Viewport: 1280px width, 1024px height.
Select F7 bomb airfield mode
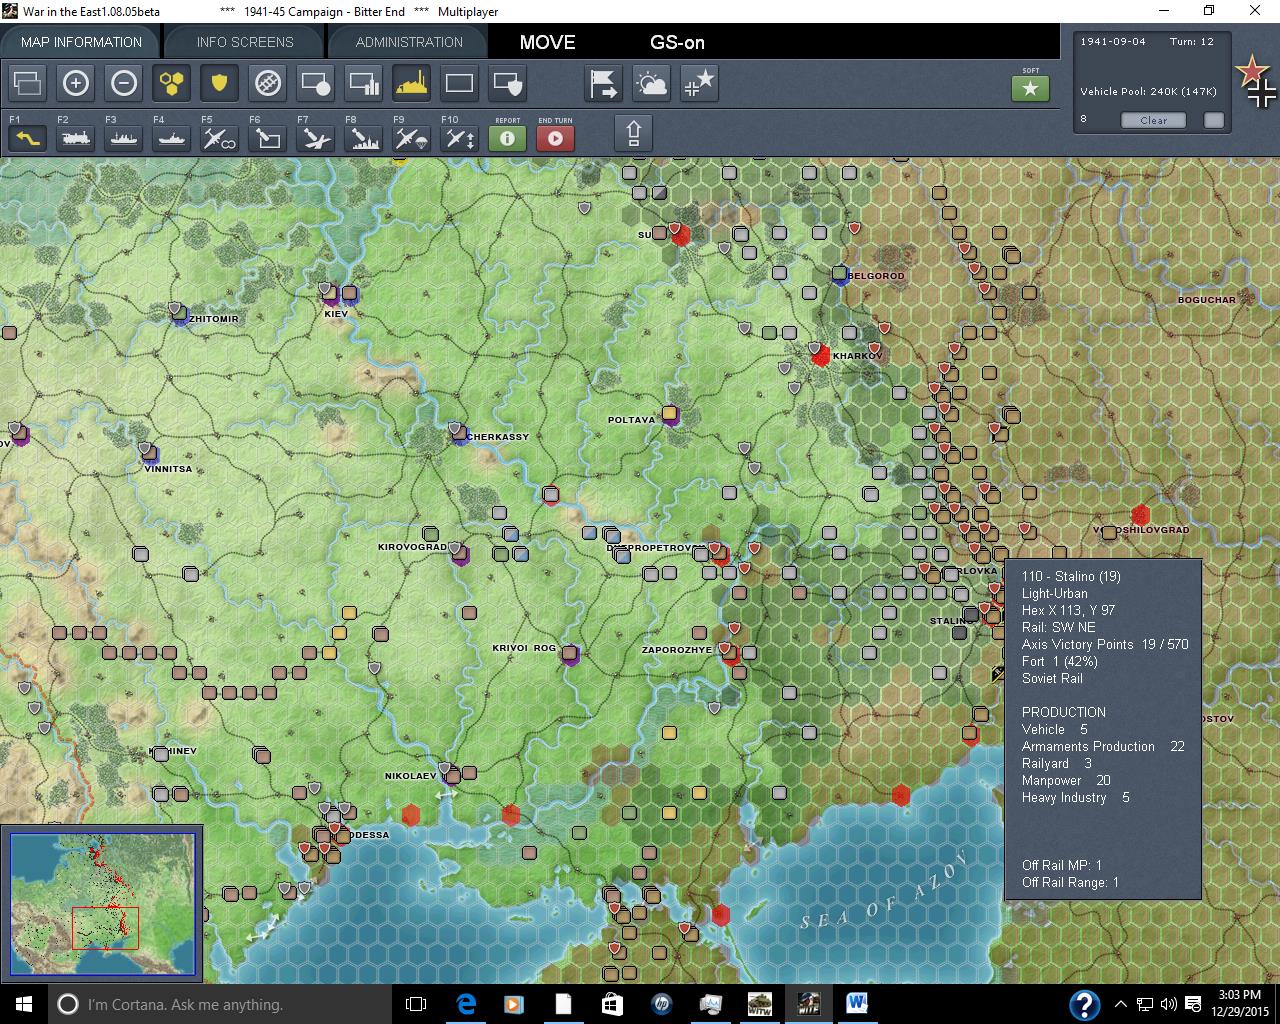[316, 138]
